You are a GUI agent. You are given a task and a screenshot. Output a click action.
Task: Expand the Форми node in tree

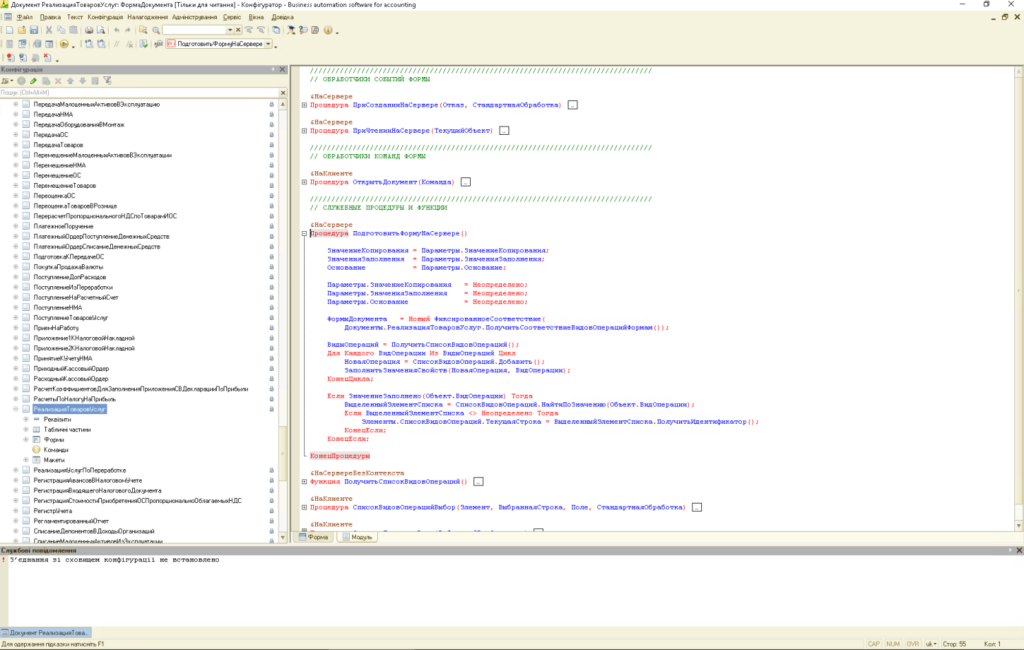click(x=25, y=439)
